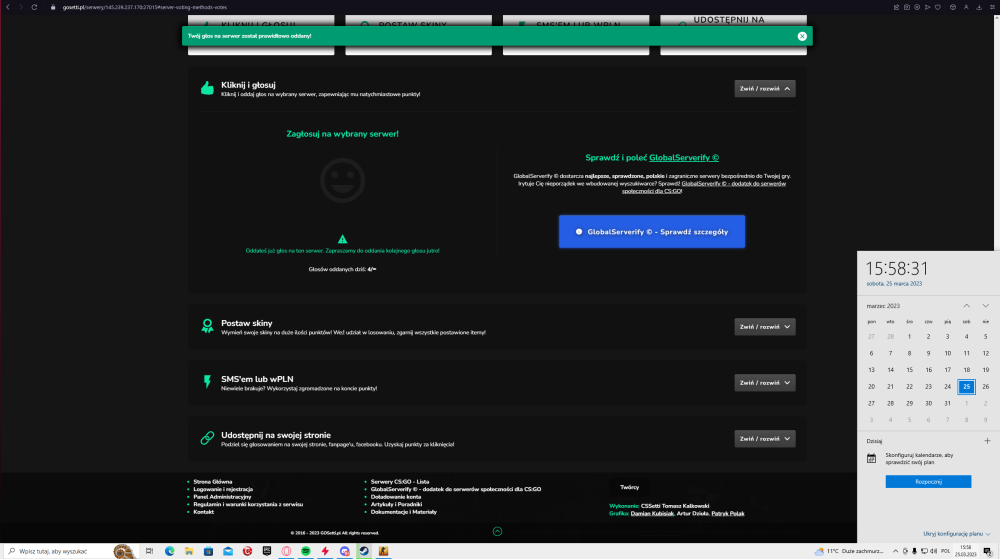This screenshot has width=1000, height=559.
Task: Open File Explorer from the taskbar
Action: pyautogui.click(x=189, y=551)
